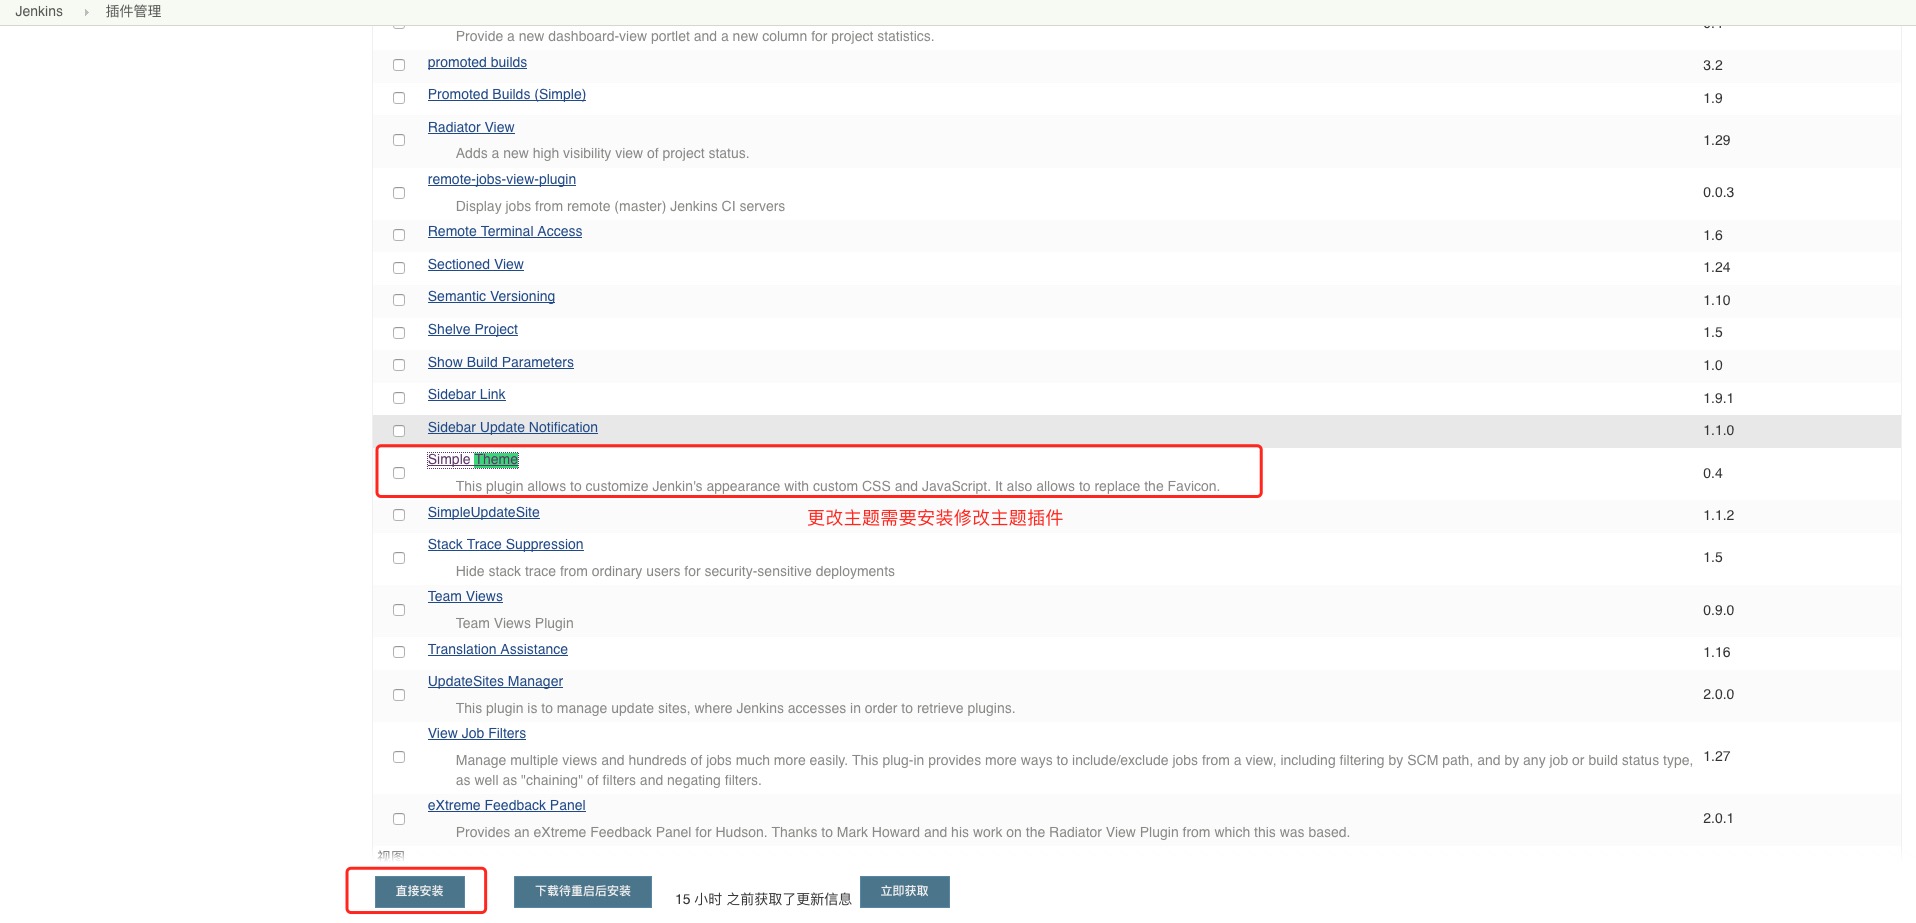Visit the Remote Terminal Access link
This screenshot has height=923, width=1916.
pyautogui.click(x=505, y=231)
